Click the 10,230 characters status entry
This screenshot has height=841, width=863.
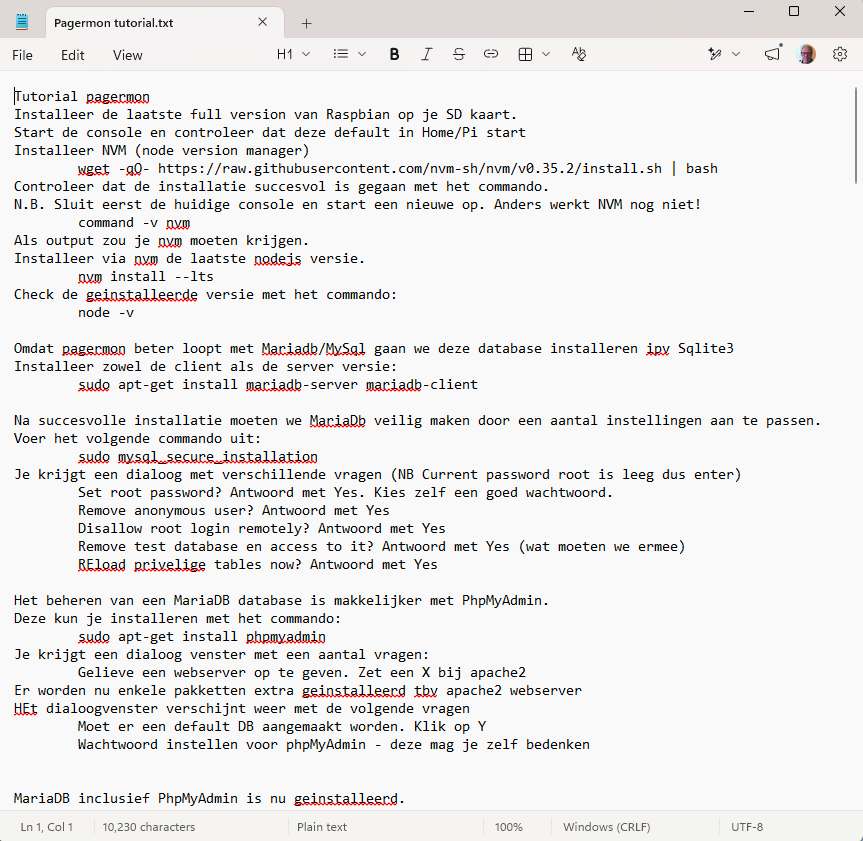click(149, 827)
